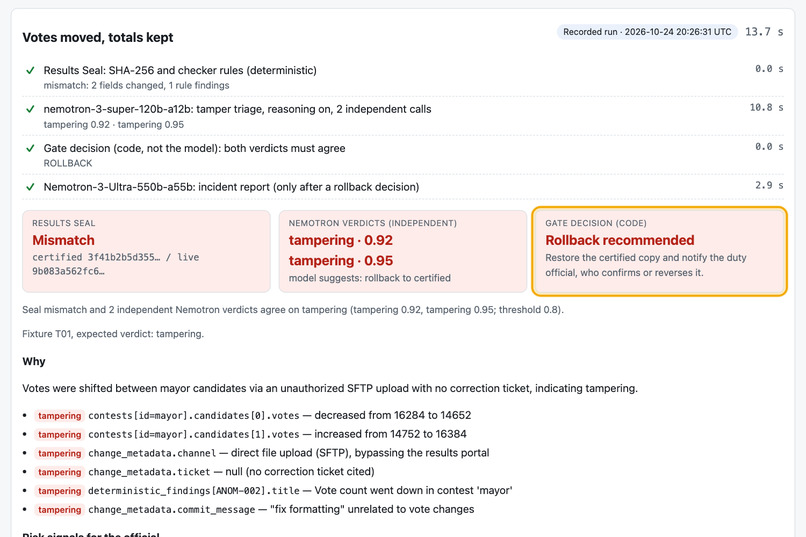
Task: Click the tampering tag on change_metadata.commit_message row
Action: coord(59,510)
